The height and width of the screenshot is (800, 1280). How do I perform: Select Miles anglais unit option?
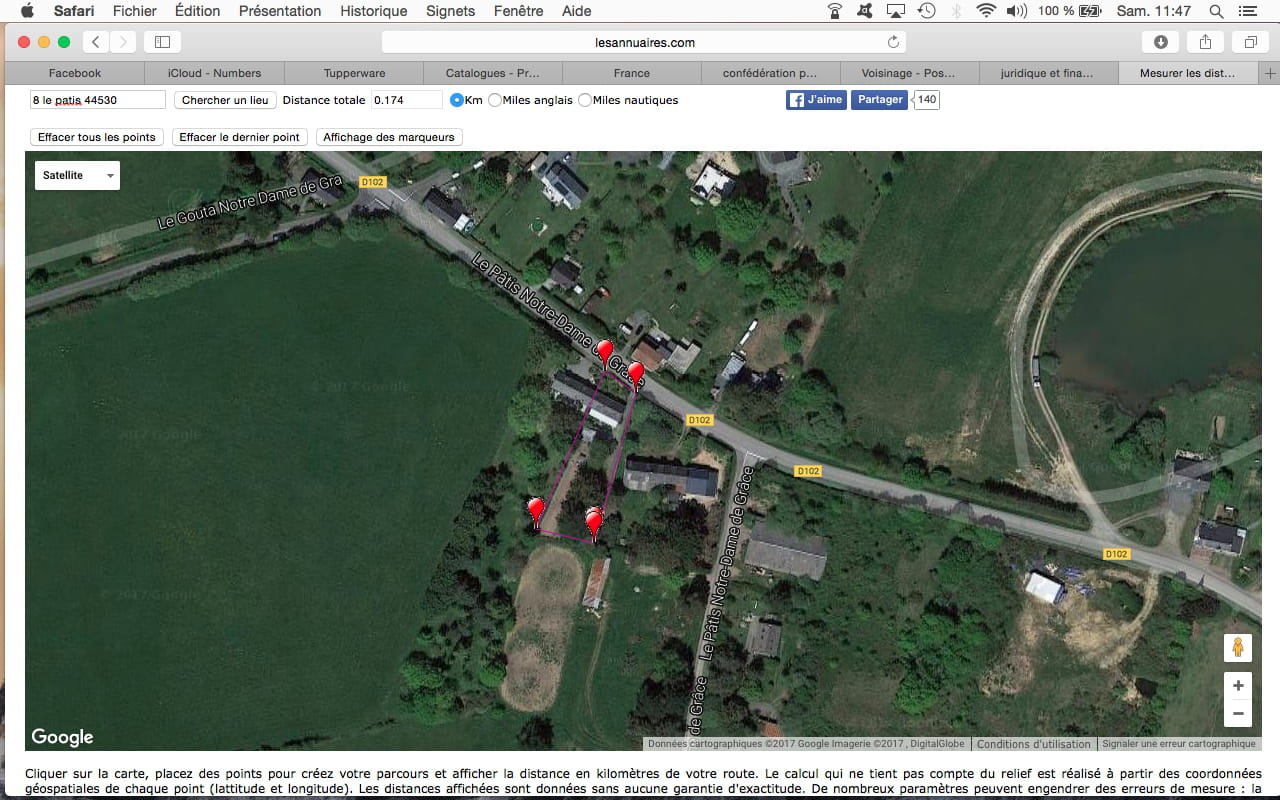(495, 100)
